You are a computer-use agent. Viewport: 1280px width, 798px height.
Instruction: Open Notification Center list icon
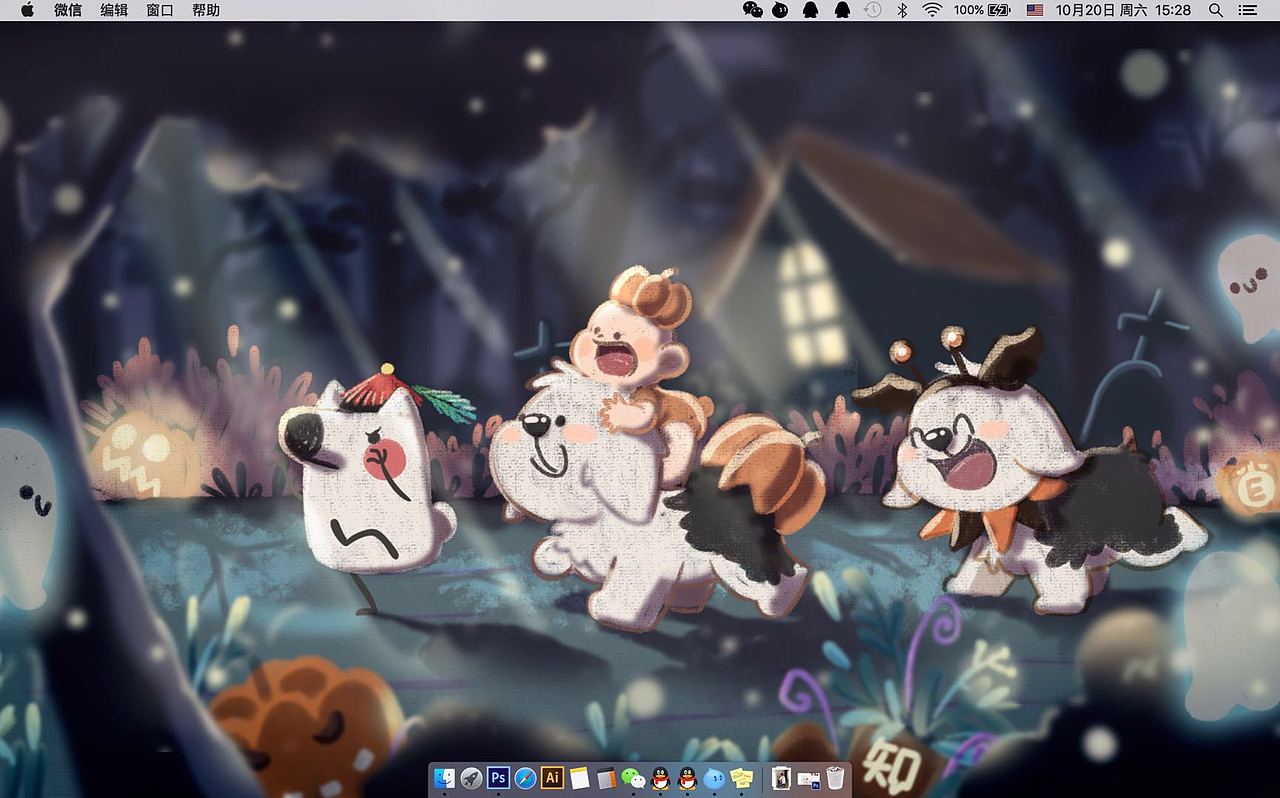(1247, 10)
